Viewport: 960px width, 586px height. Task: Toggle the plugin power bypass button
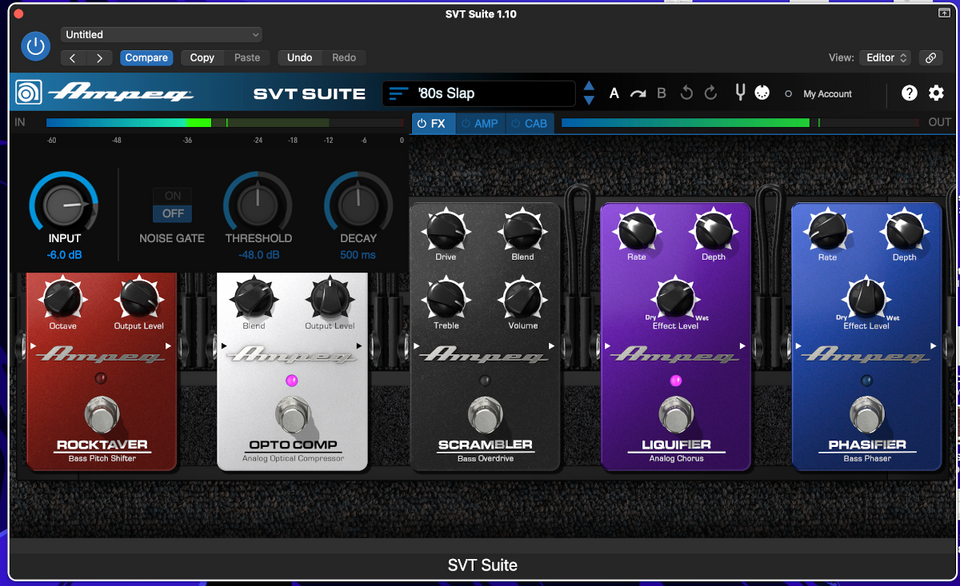point(36,46)
